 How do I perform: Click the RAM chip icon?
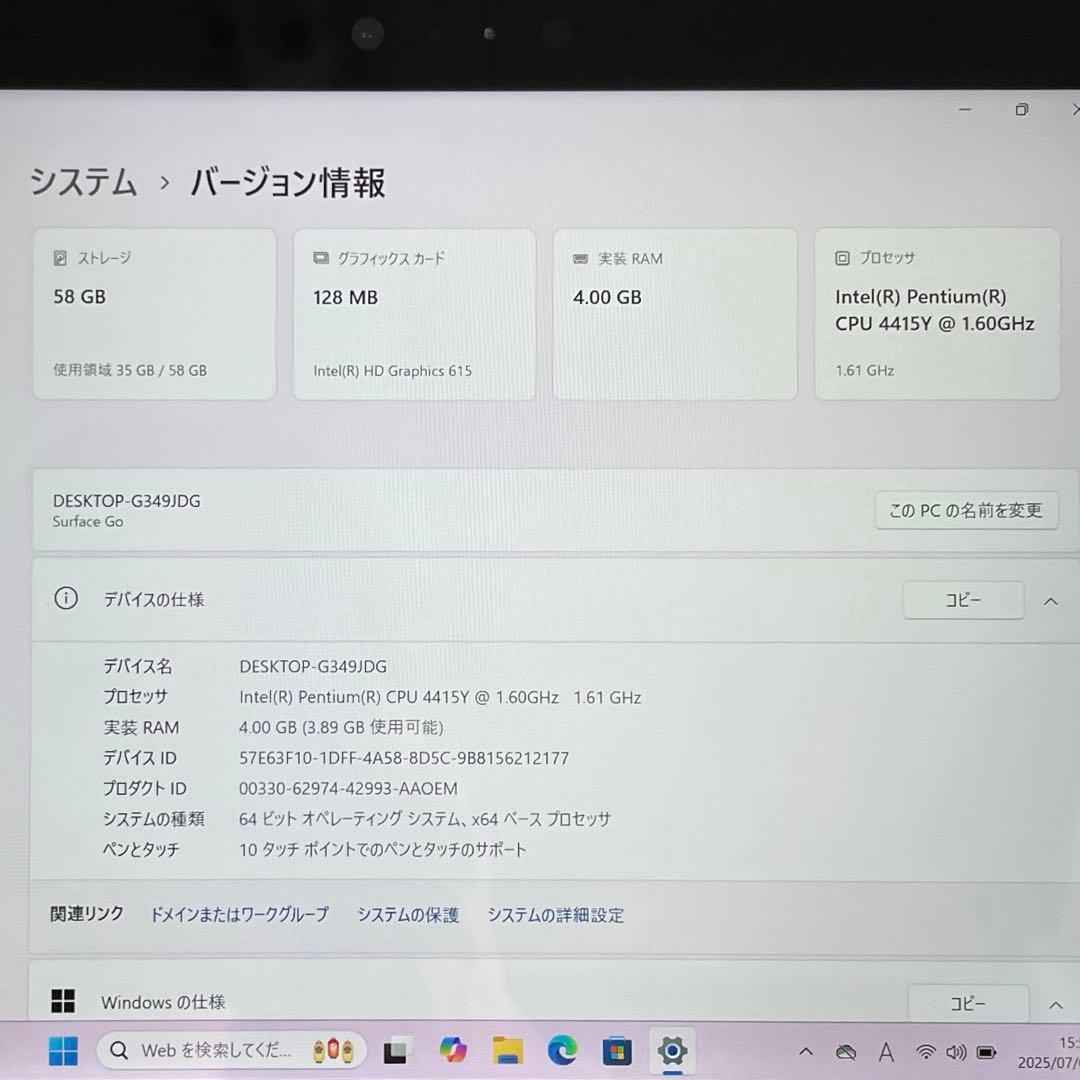[581, 258]
